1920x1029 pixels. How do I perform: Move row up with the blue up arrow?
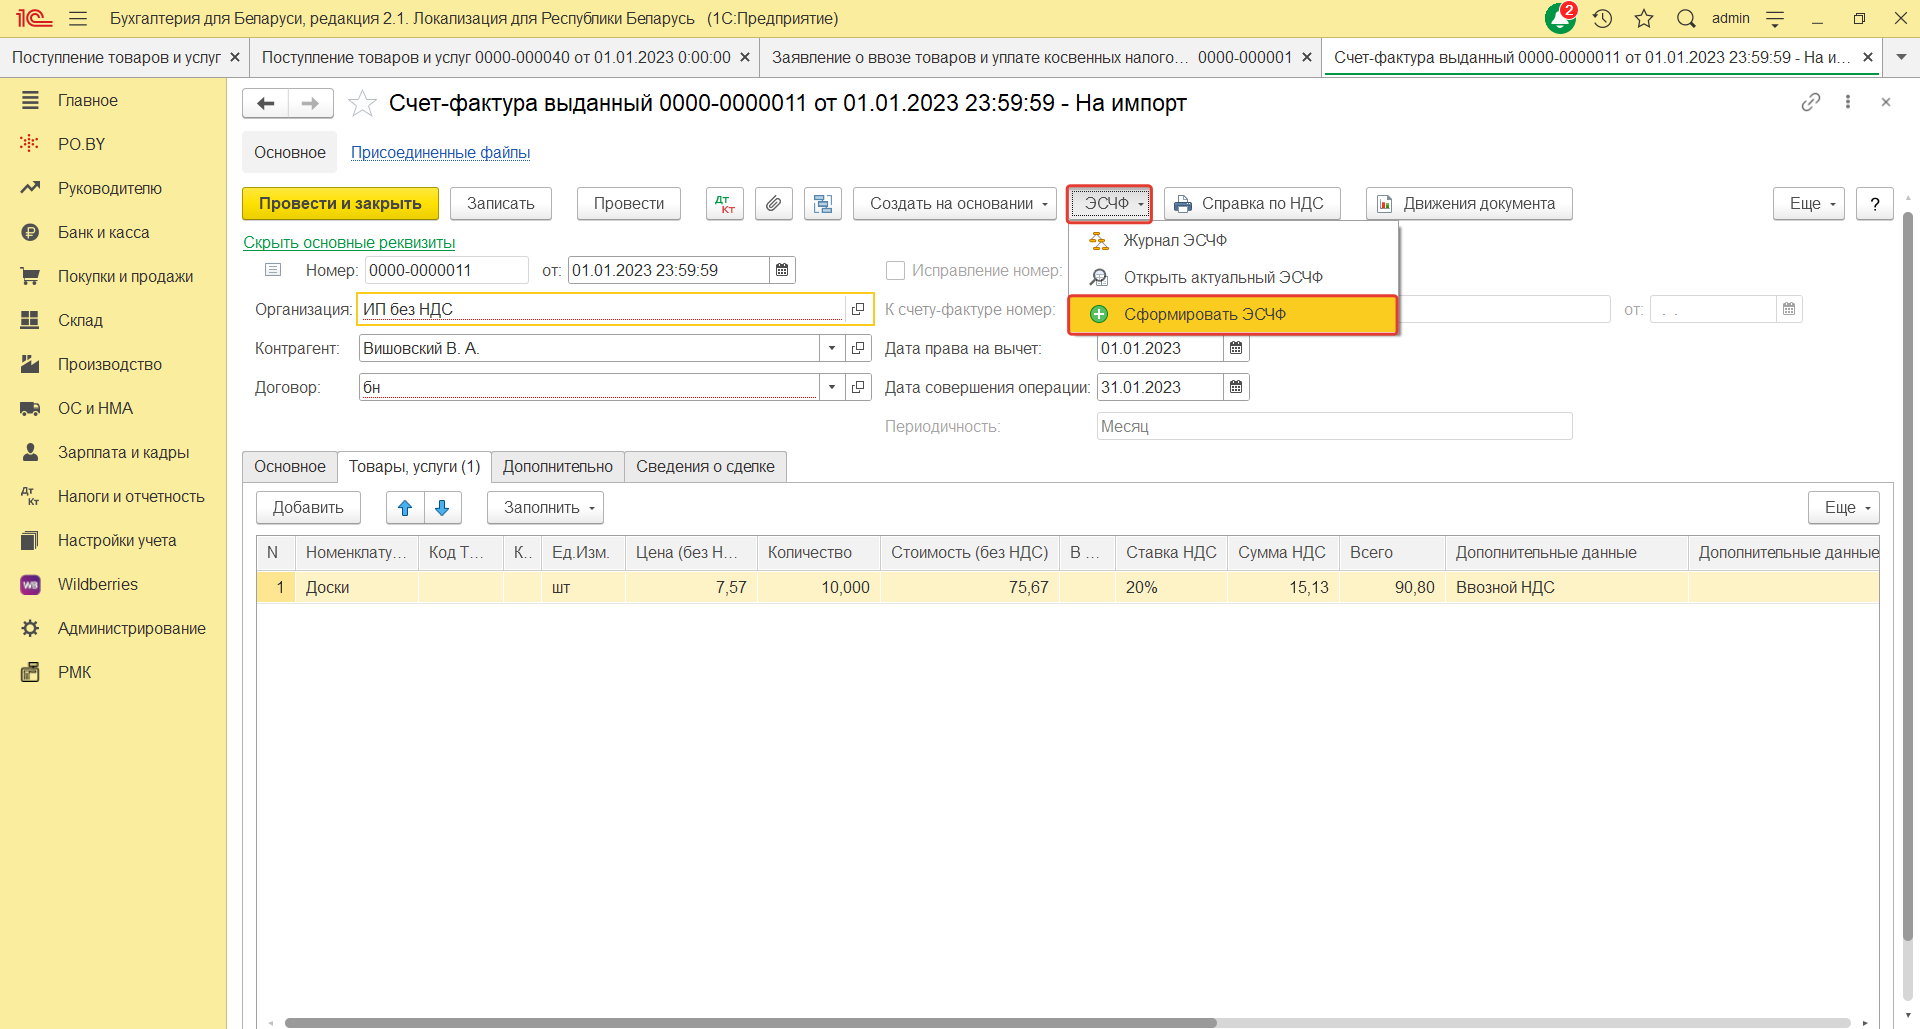tap(405, 507)
